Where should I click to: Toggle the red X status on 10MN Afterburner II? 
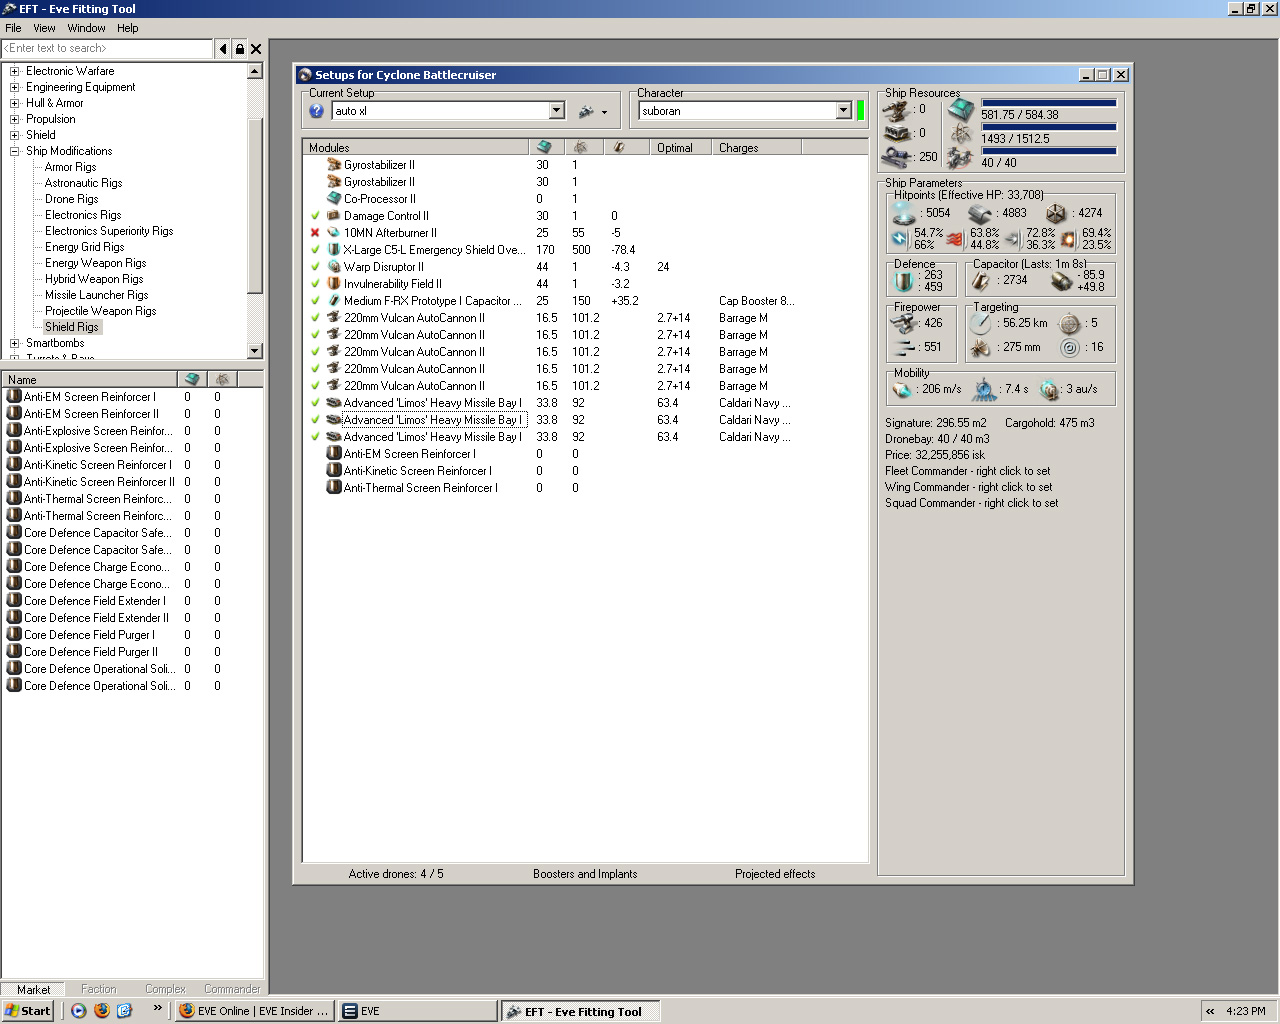pos(315,233)
